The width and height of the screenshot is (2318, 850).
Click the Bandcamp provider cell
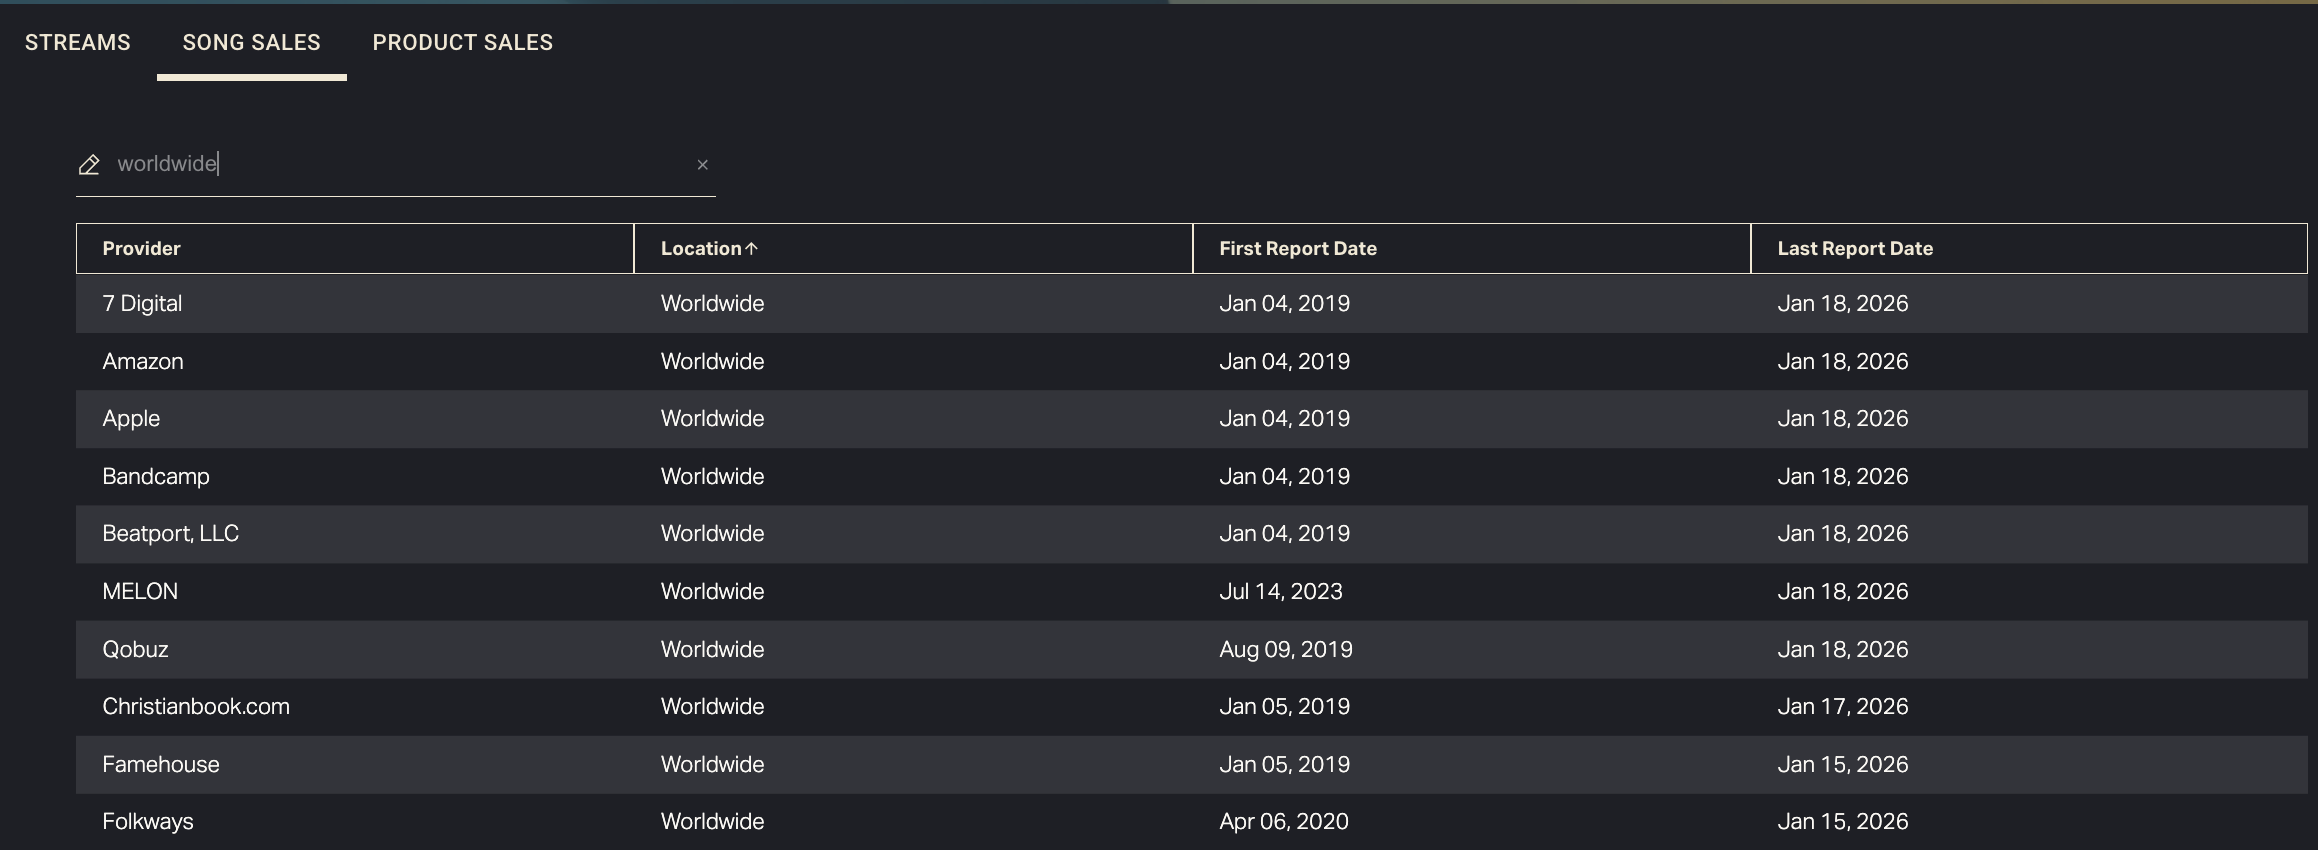(156, 477)
